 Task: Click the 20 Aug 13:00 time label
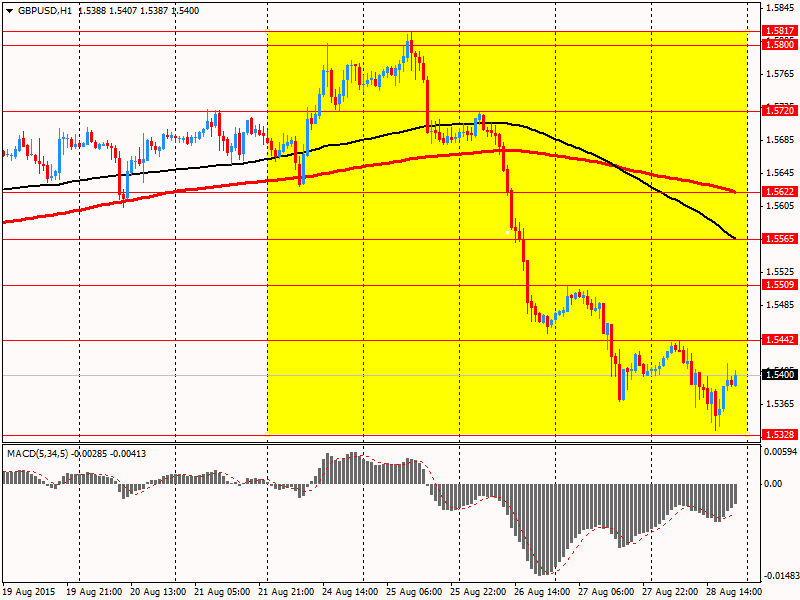pyautogui.click(x=159, y=592)
